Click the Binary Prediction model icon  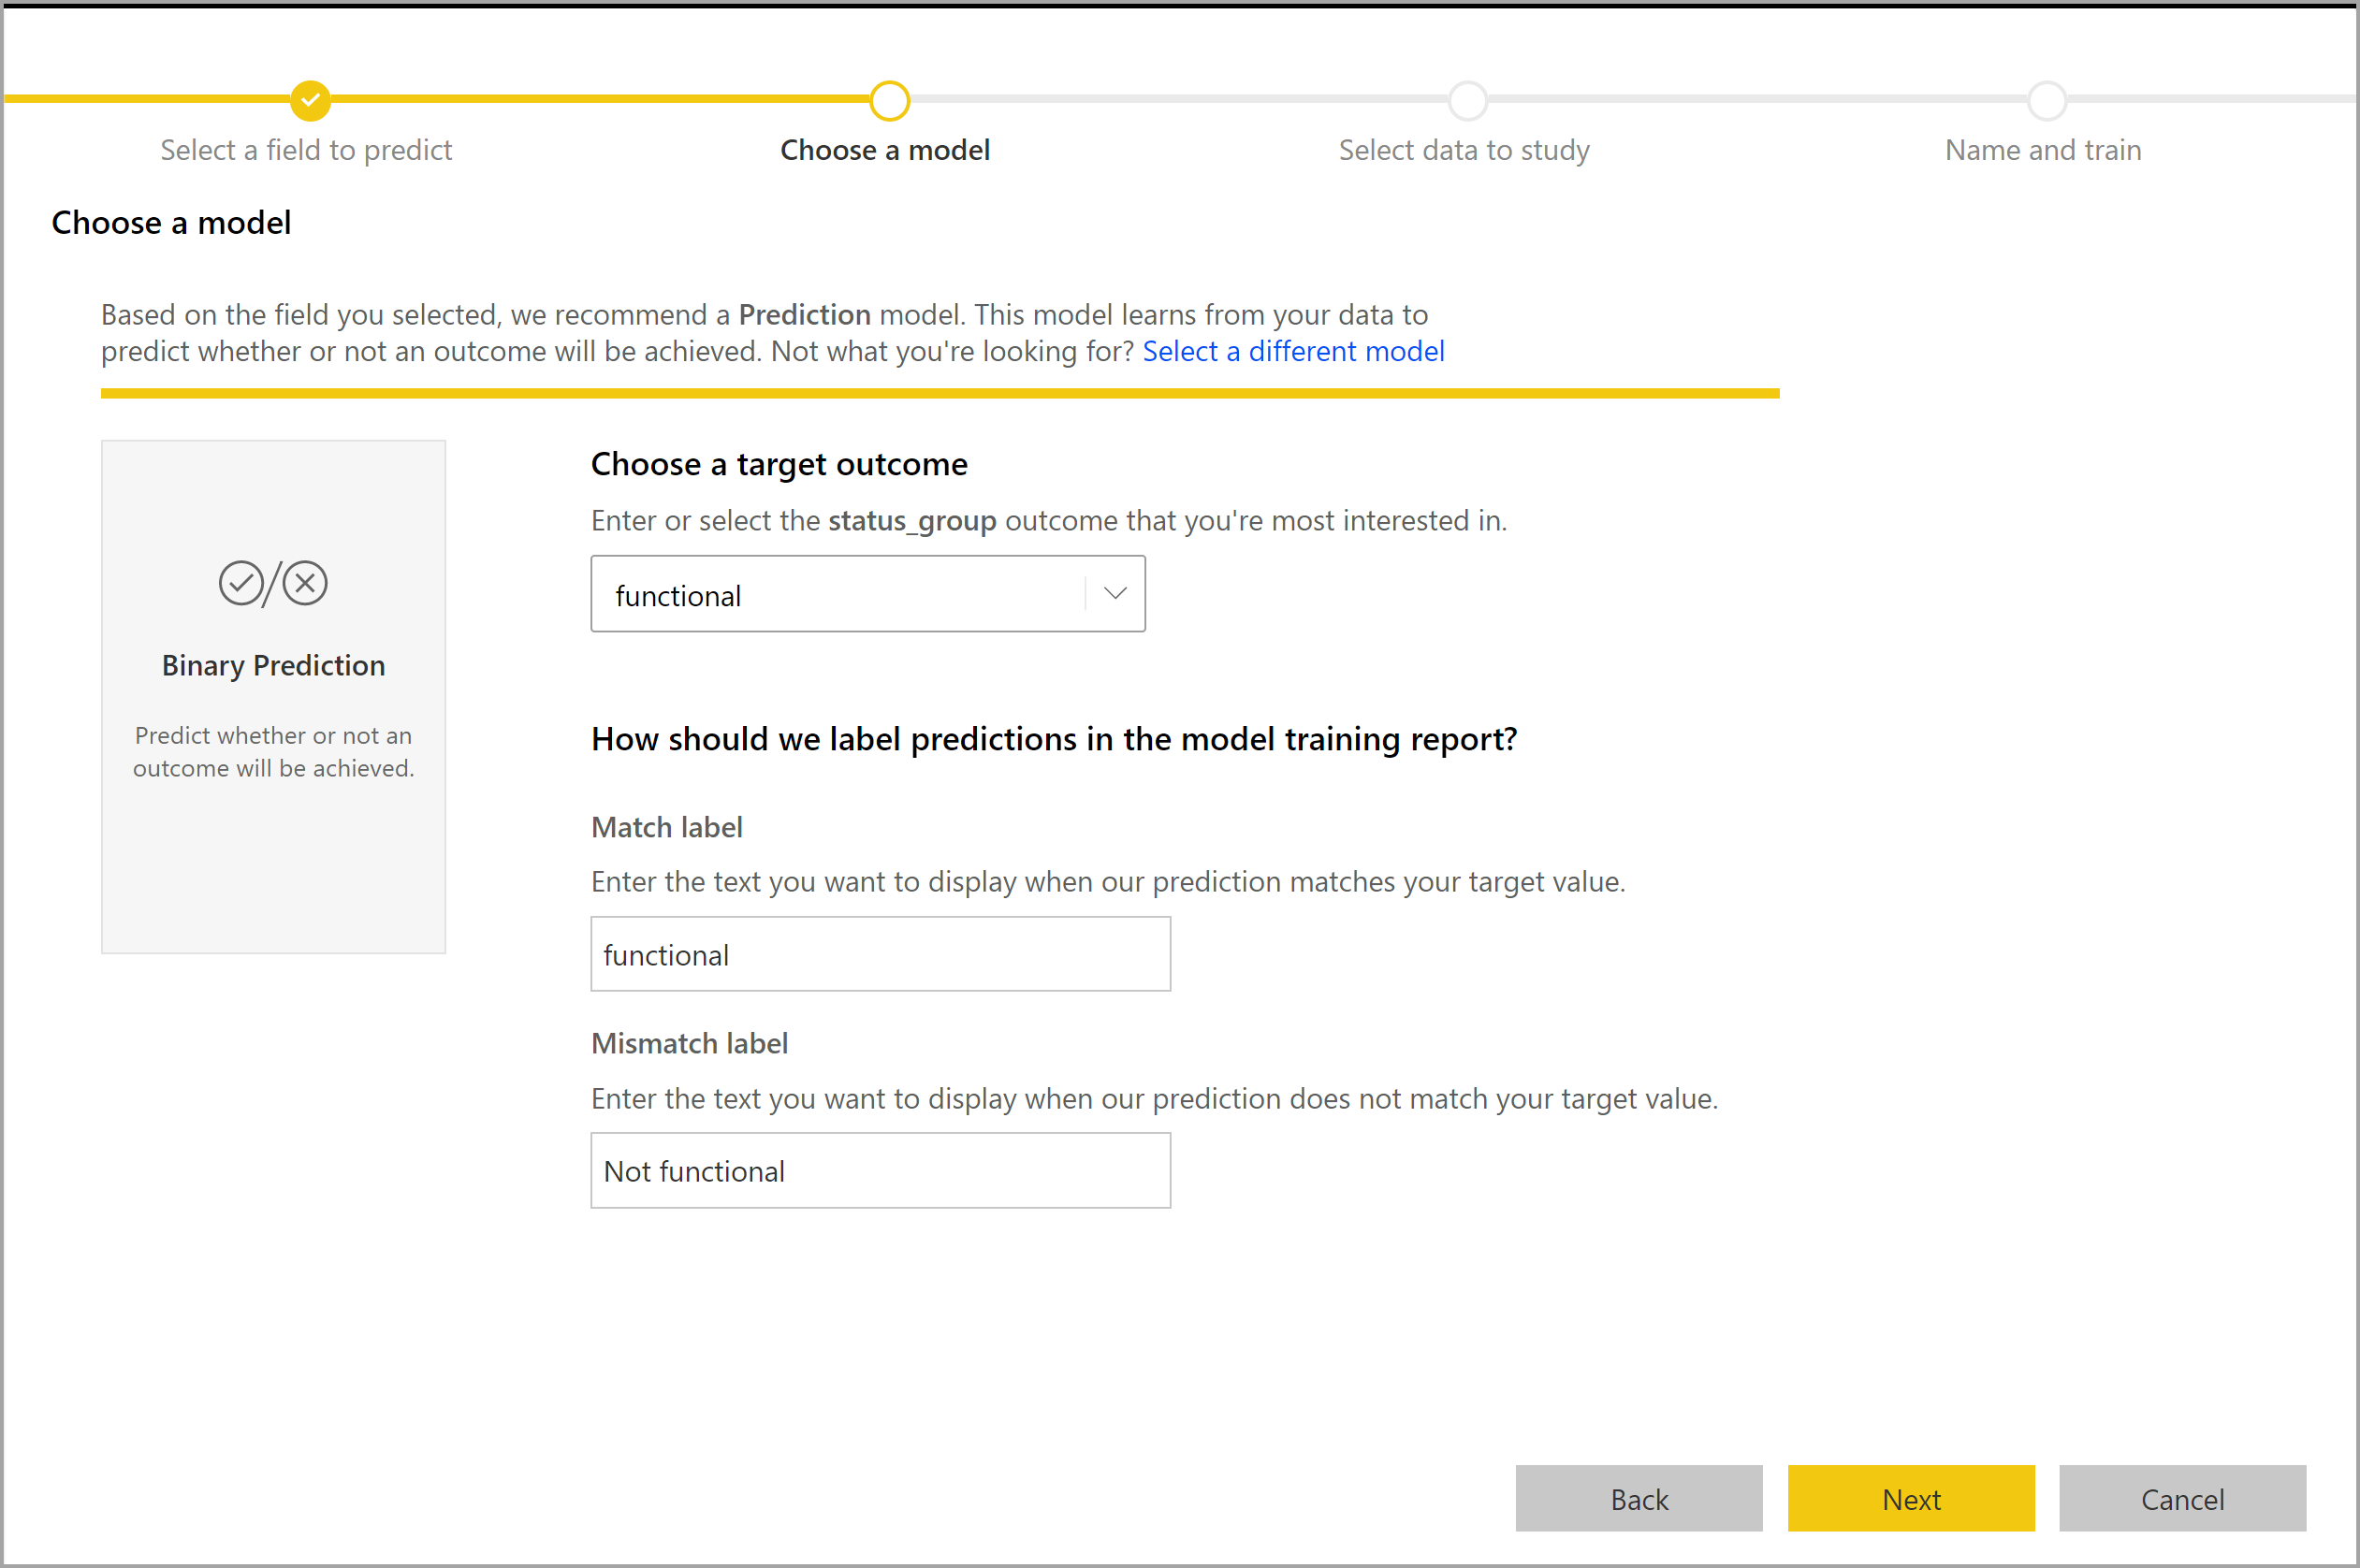[271, 583]
